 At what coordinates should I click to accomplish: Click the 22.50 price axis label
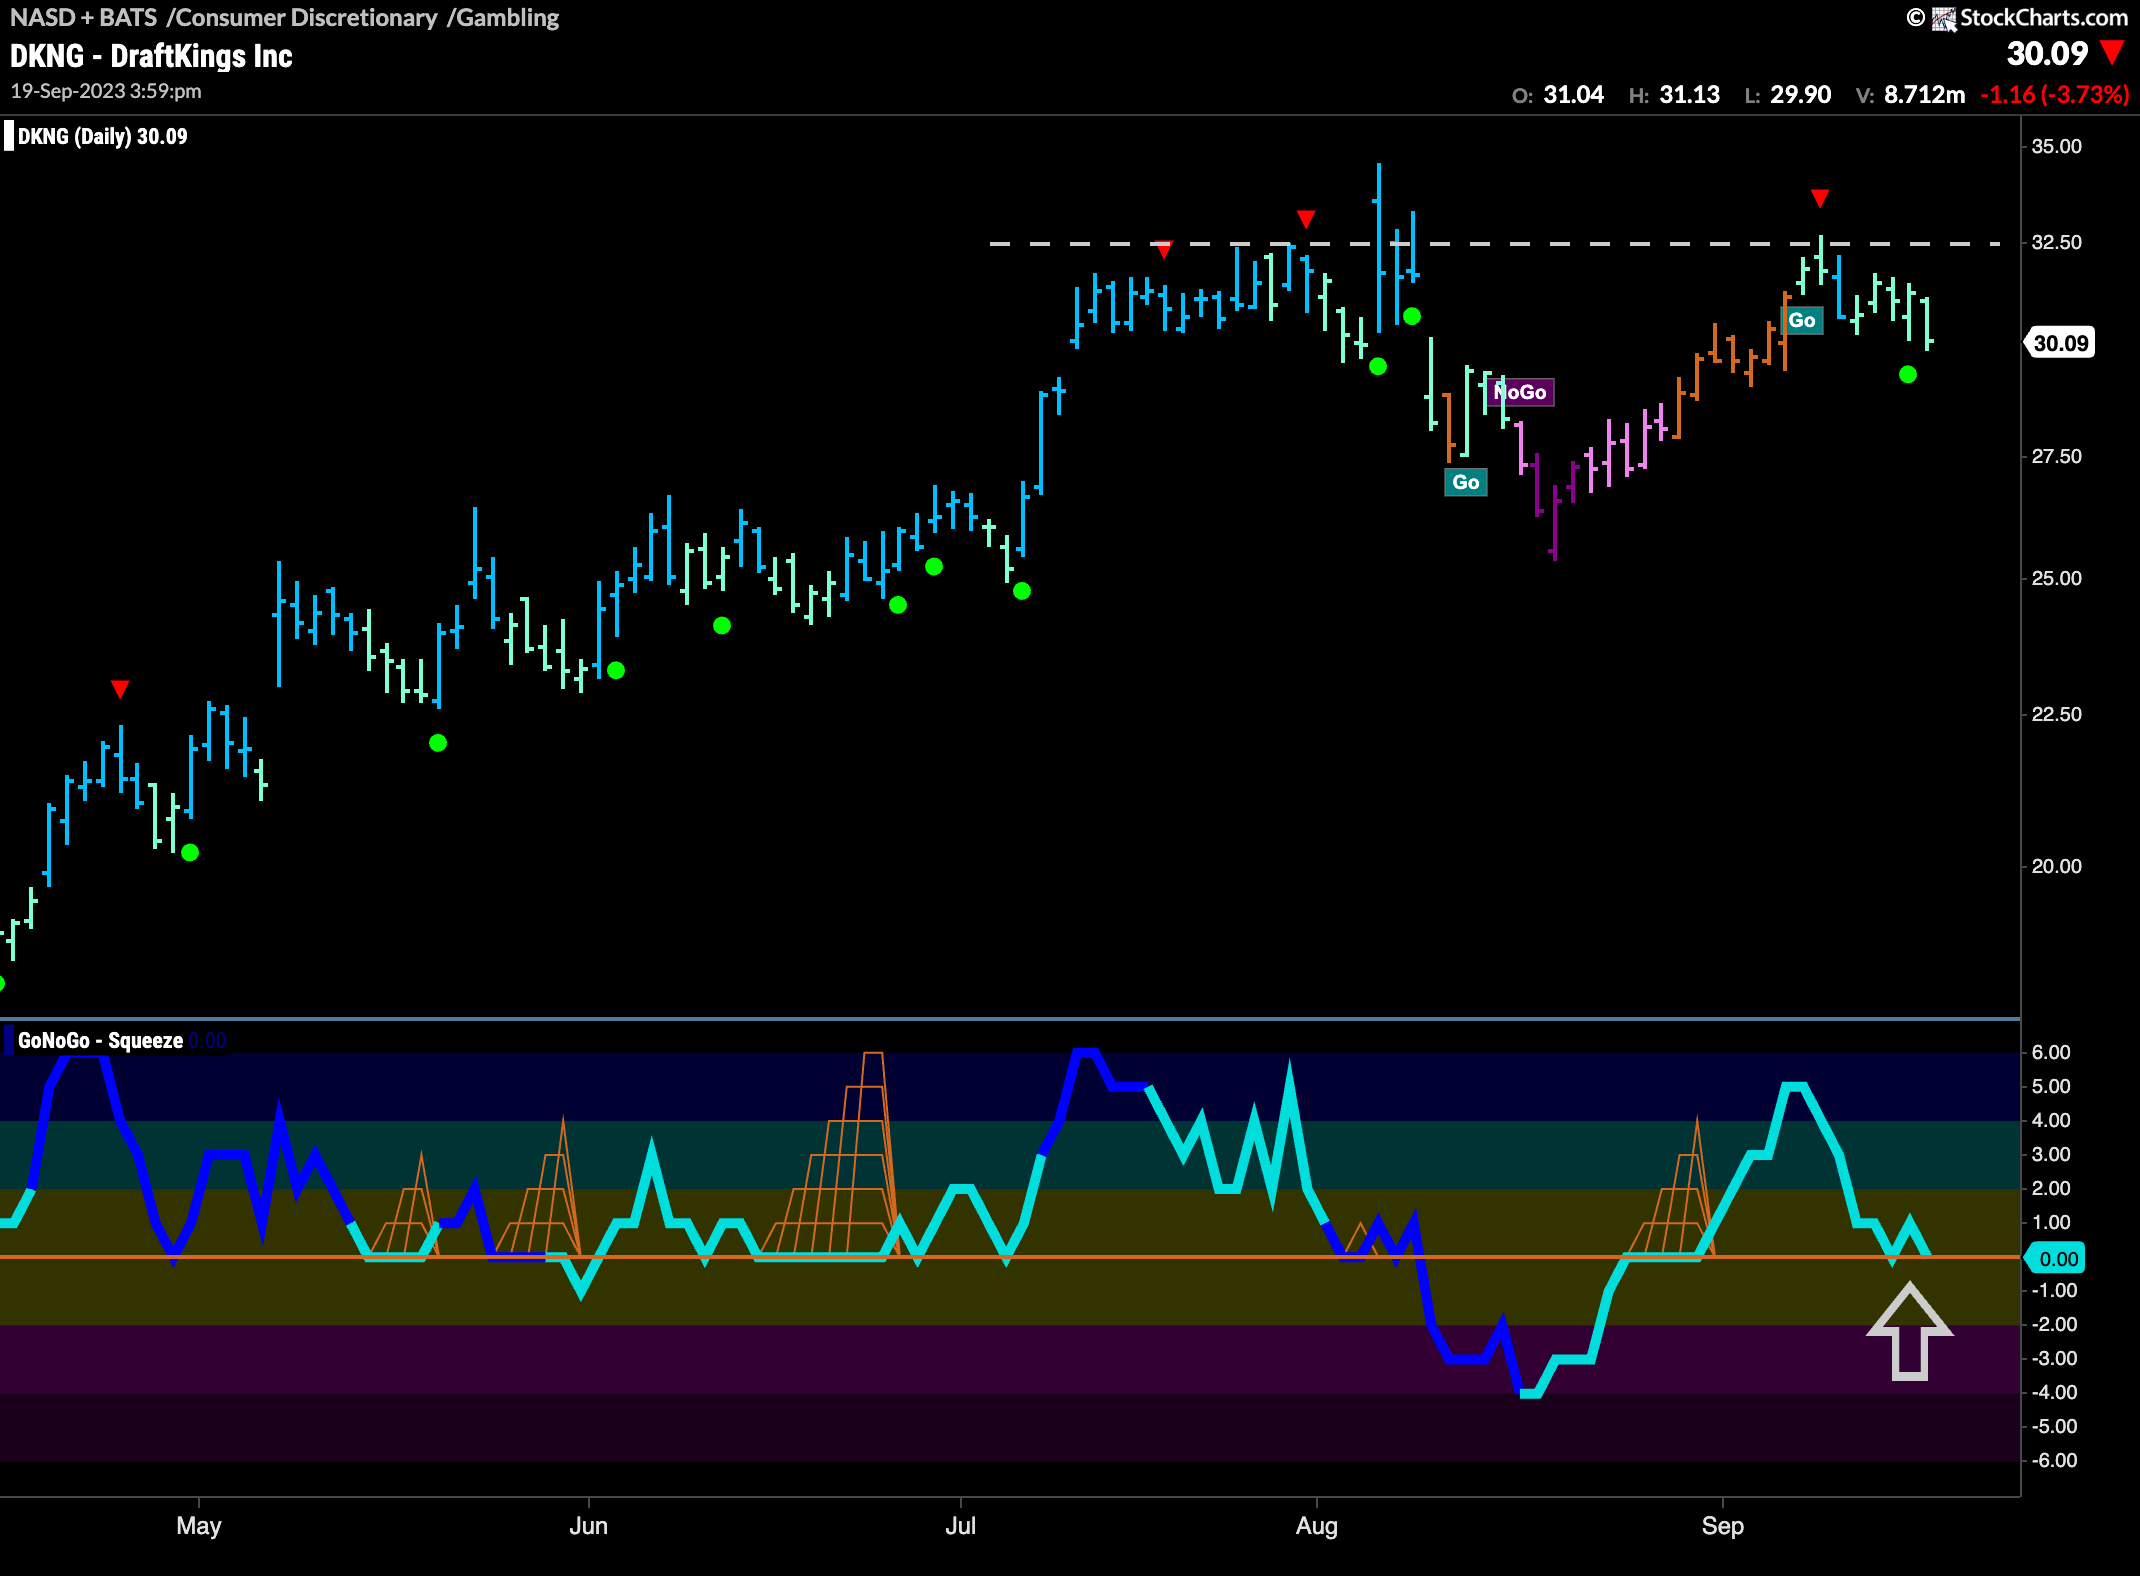pos(2056,715)
